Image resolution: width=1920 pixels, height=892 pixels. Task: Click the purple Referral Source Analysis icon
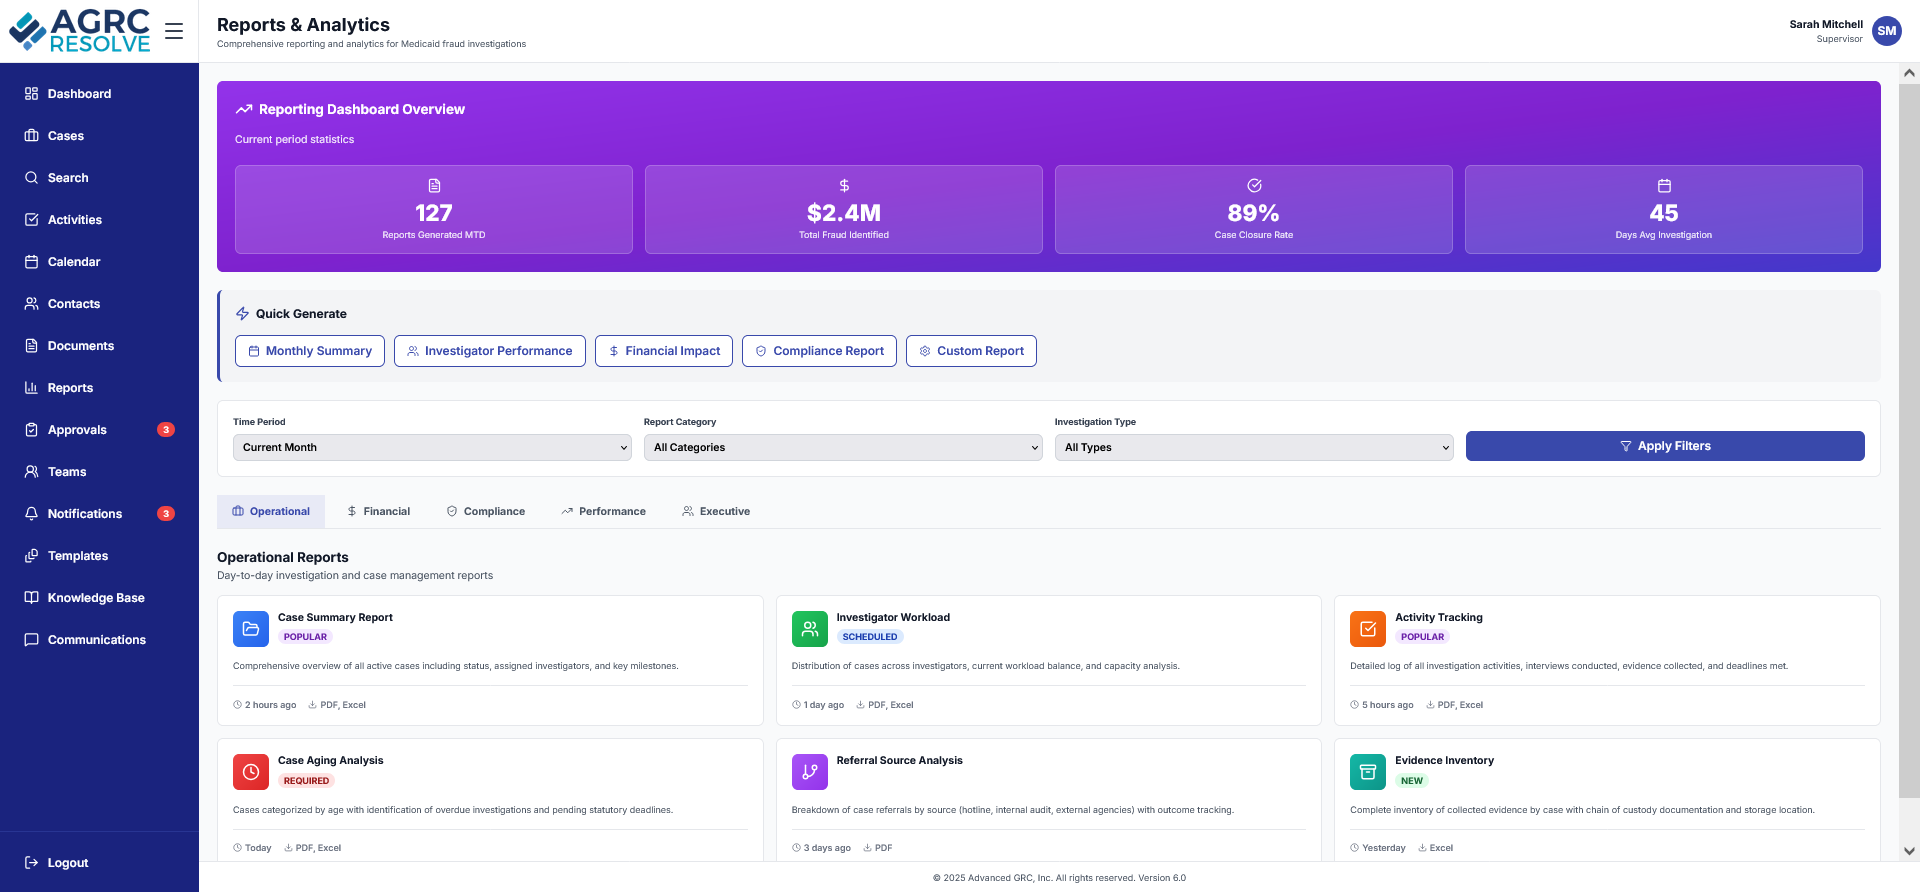(x=809, y=772)
